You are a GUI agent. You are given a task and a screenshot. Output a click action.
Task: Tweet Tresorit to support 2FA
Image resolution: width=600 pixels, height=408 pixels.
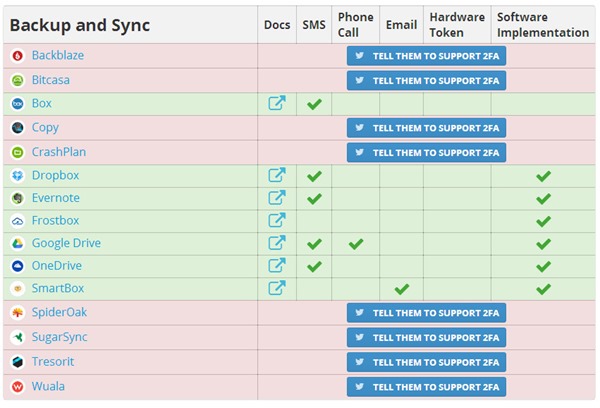point(426,361)
